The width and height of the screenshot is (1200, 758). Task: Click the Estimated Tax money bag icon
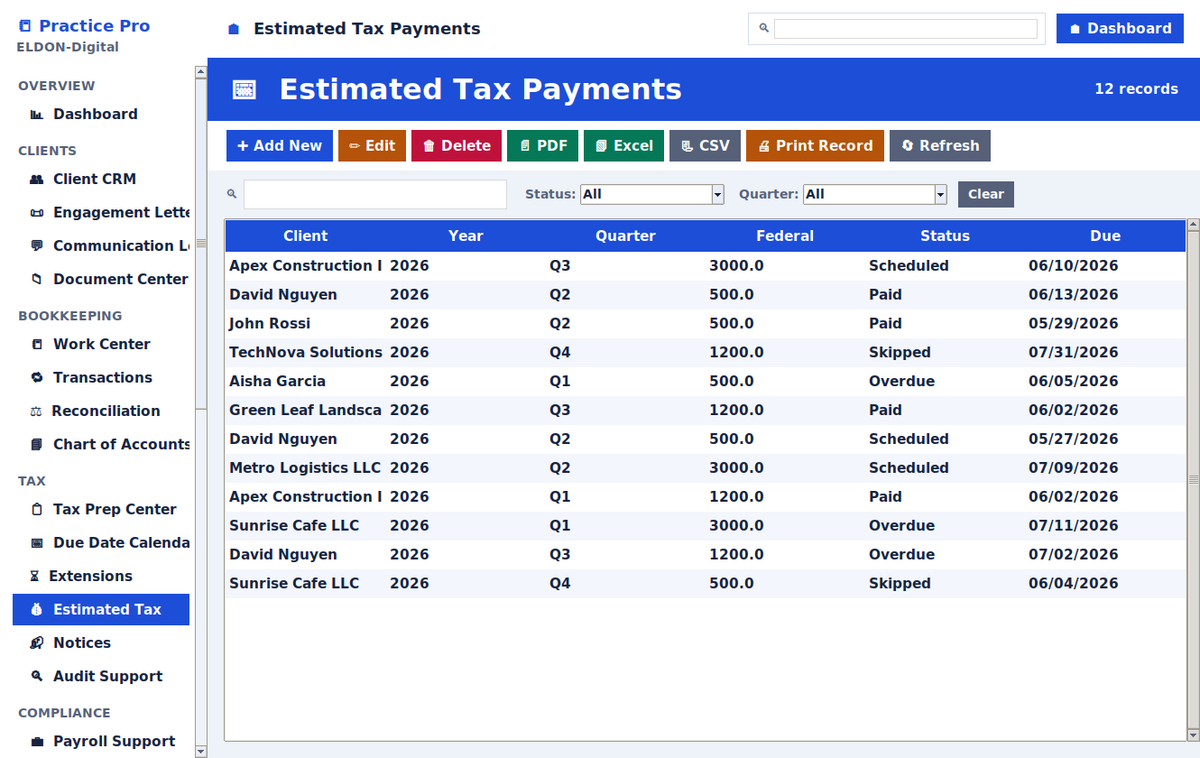click(37, 610)
